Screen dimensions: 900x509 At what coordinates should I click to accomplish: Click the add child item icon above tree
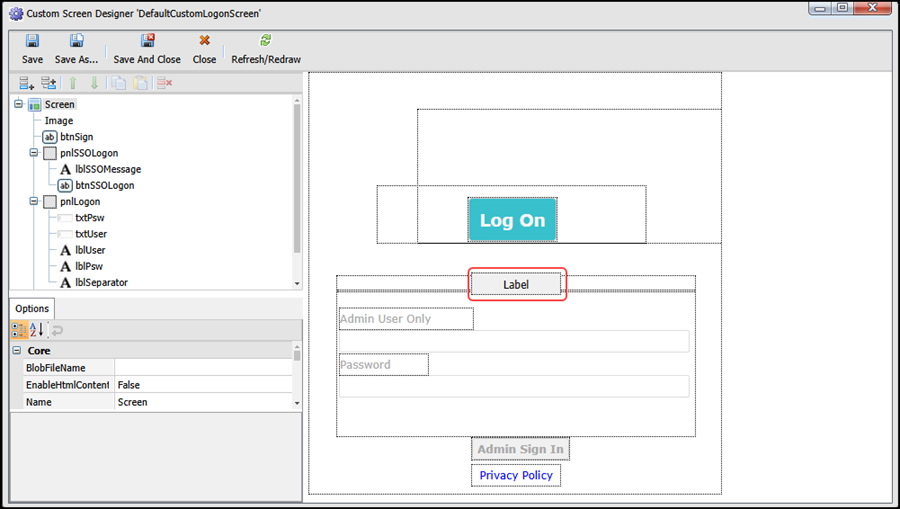[48, 84]
